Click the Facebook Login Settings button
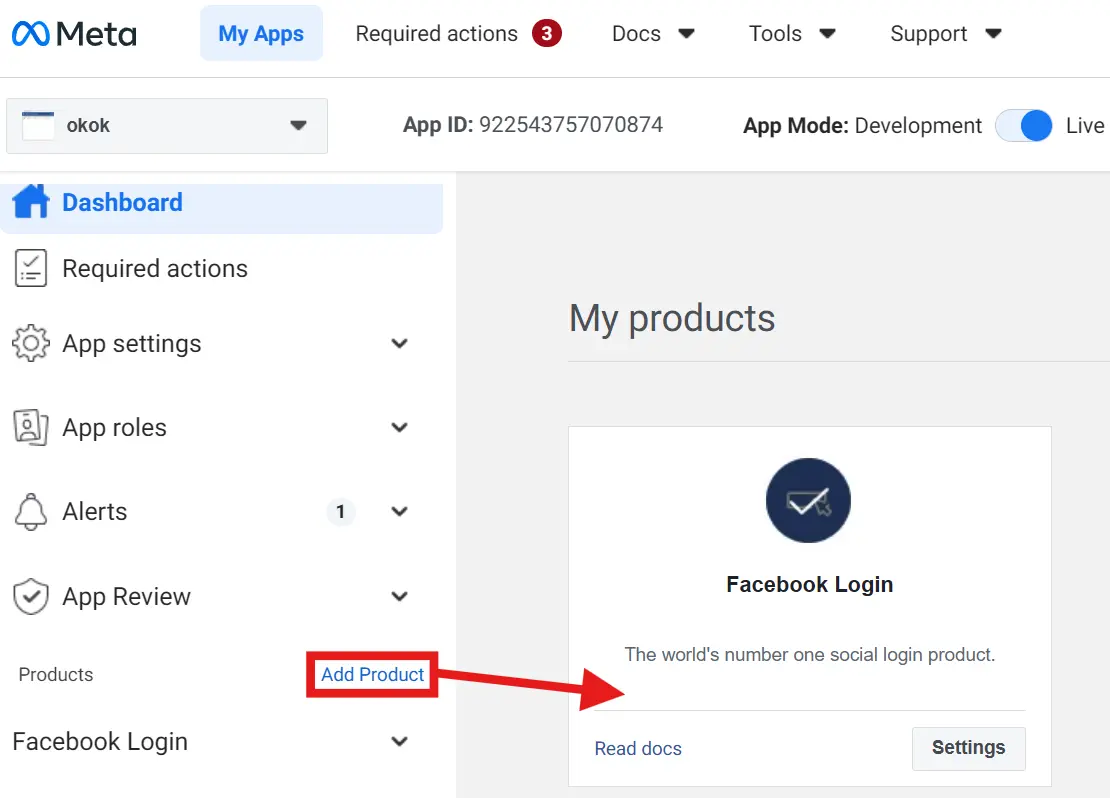The image size is (1110, 798). click(x=968, y=748)
